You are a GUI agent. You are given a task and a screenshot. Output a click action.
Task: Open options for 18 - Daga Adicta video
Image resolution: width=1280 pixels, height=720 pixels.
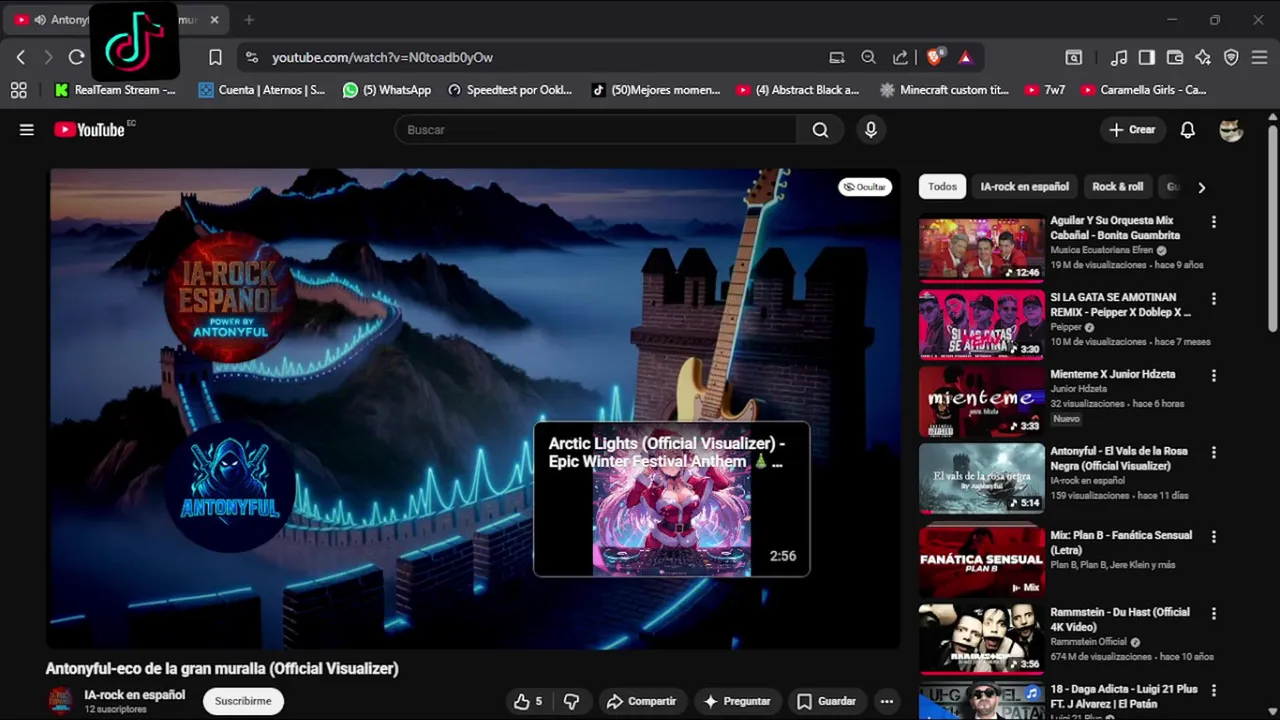point(1214,691)
